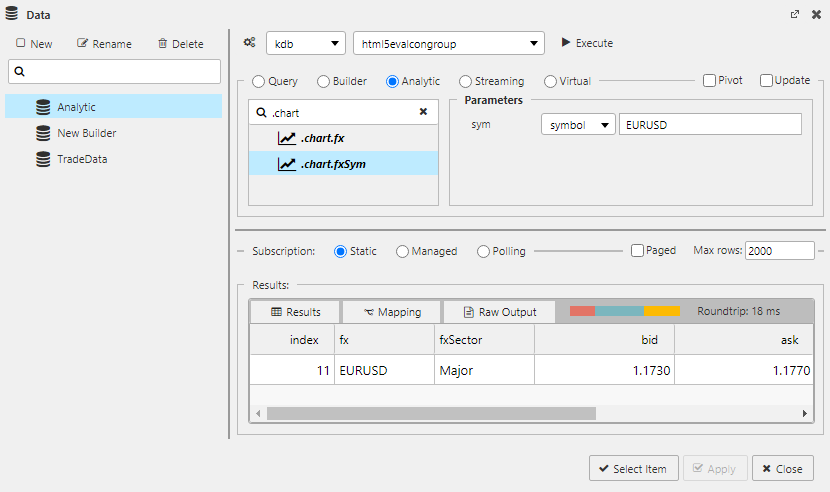The width and height of the screenshot is (830, 492).
Task: Click the Execute play icon
Action: point(566,43)
